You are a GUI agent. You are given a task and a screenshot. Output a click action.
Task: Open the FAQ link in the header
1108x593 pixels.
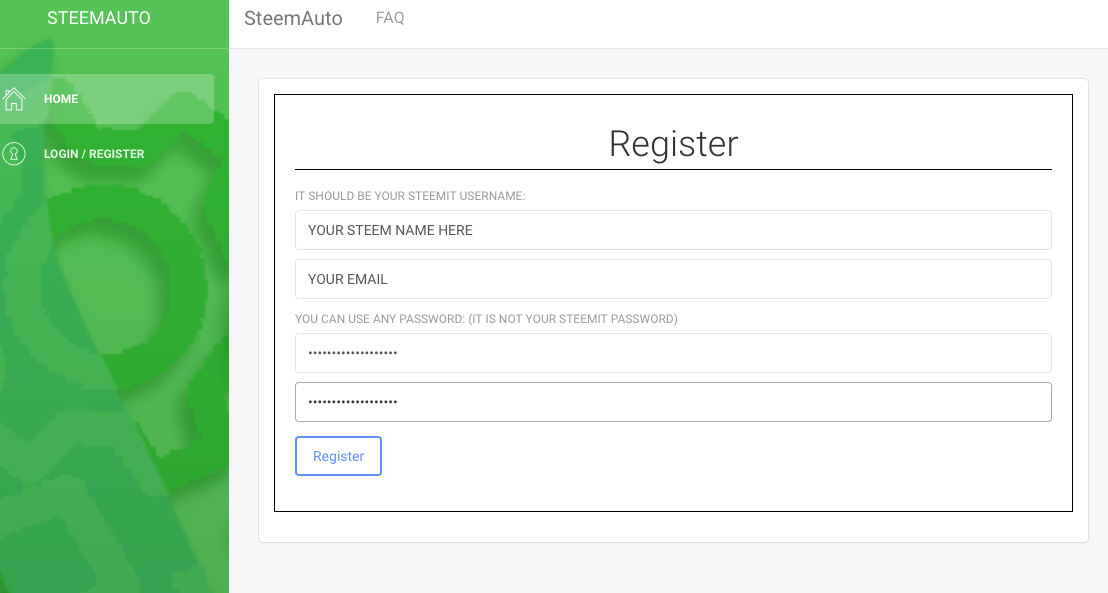click(390, 18)
